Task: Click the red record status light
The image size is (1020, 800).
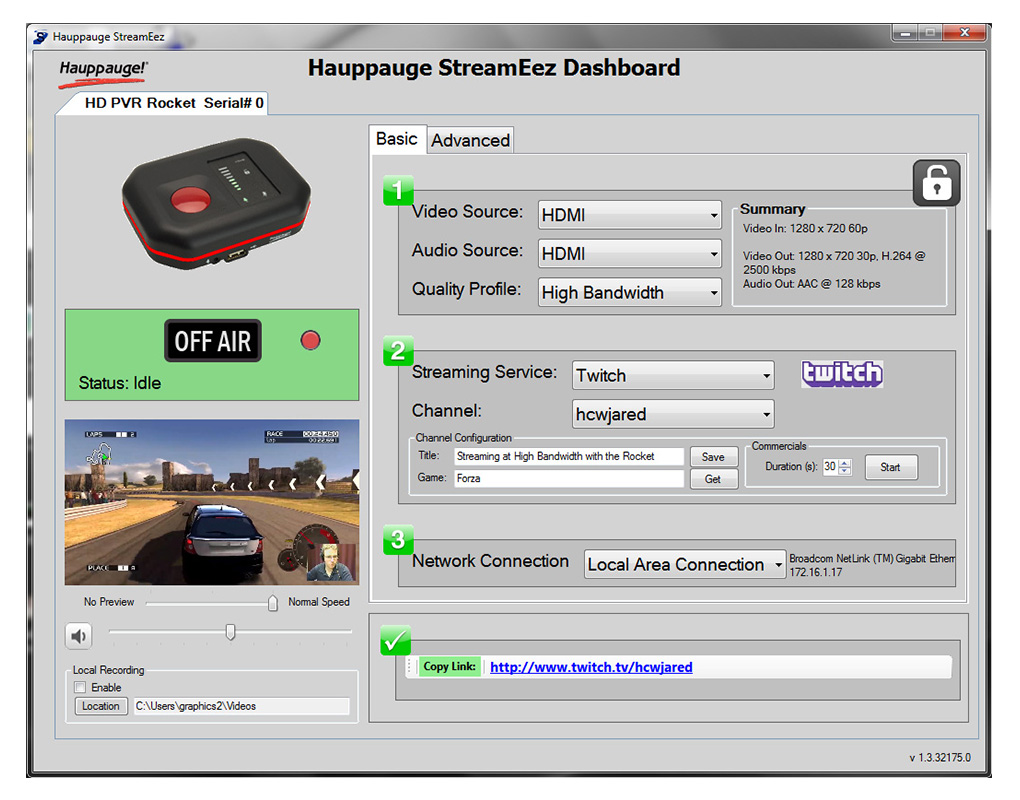Action: coord(311,341)
